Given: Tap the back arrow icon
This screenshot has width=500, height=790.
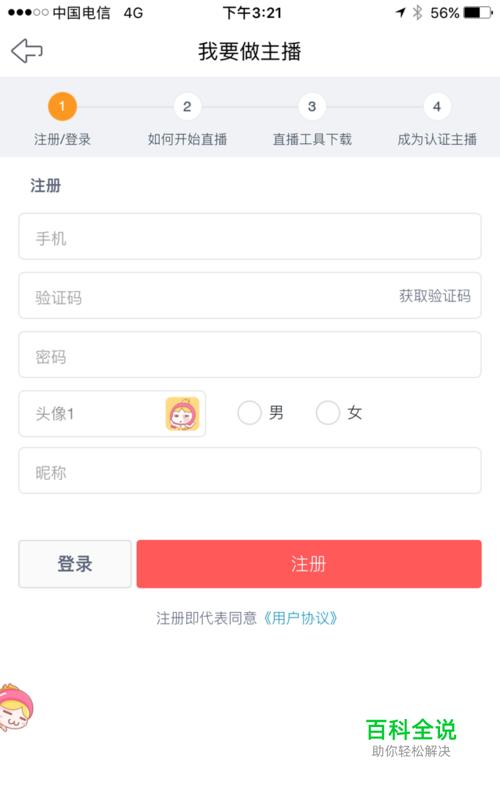Looking at the screenshot, I should click(27, 51).
